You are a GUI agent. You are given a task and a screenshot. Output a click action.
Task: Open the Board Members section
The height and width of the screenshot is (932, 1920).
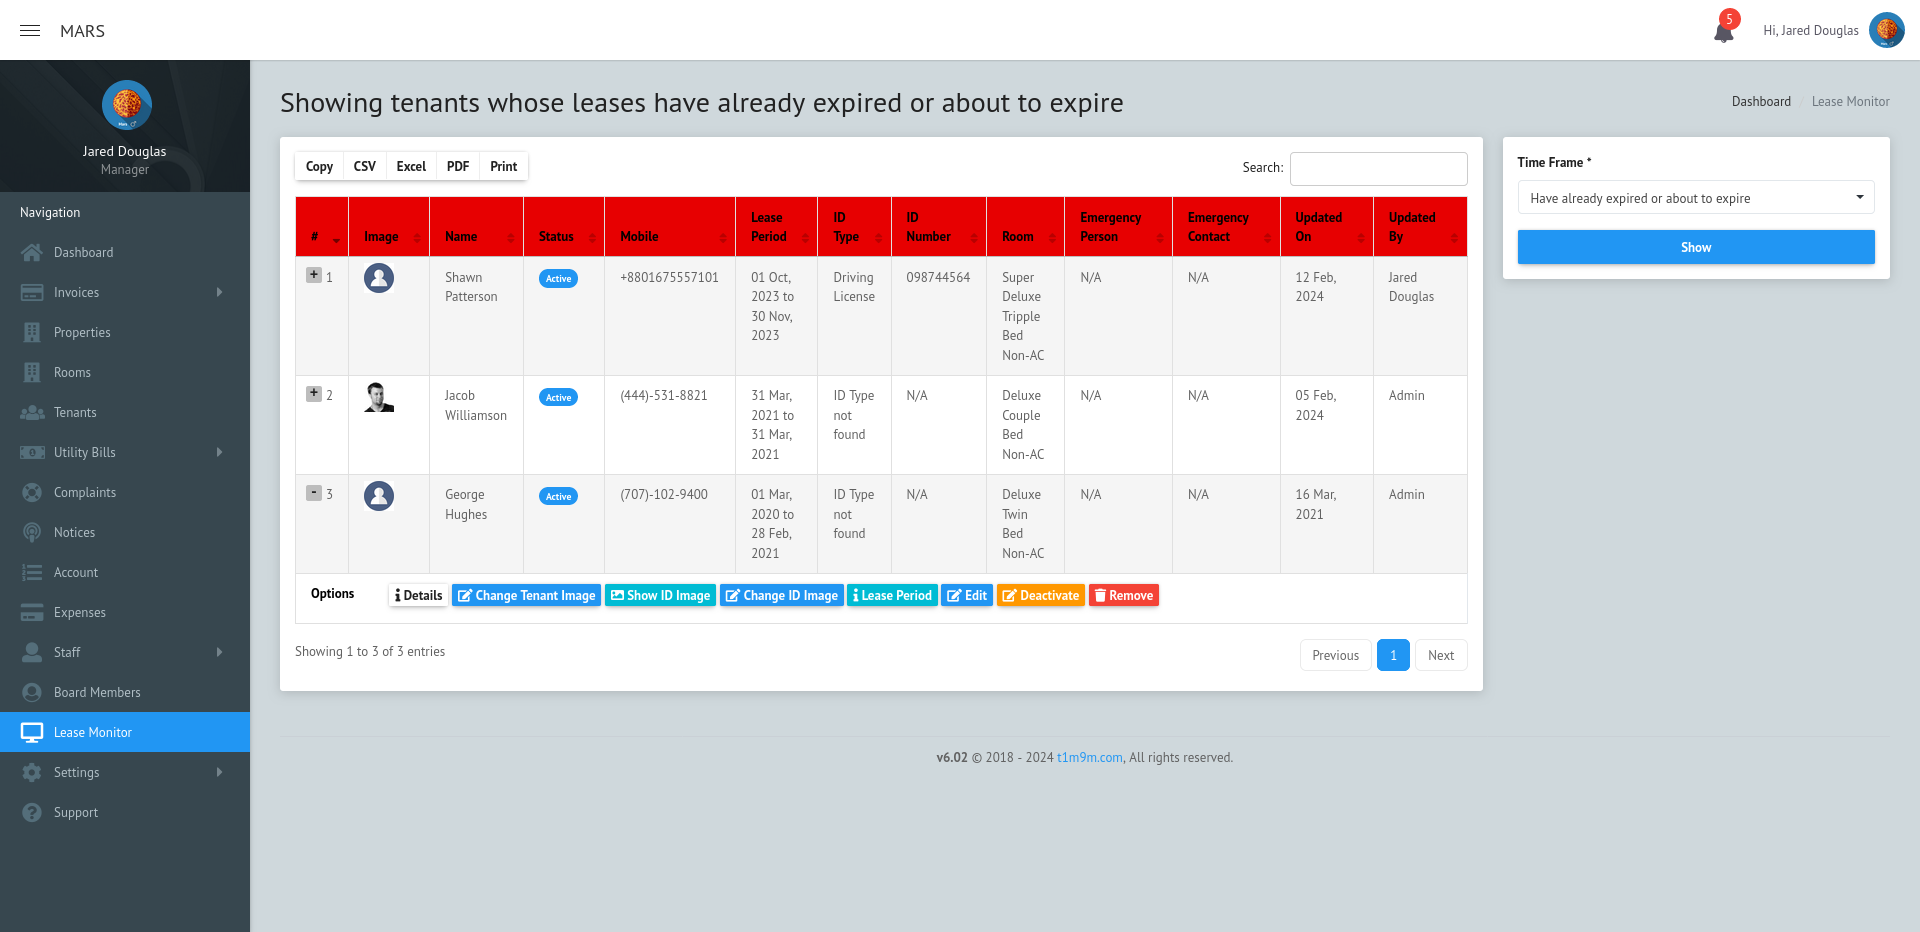97,692
